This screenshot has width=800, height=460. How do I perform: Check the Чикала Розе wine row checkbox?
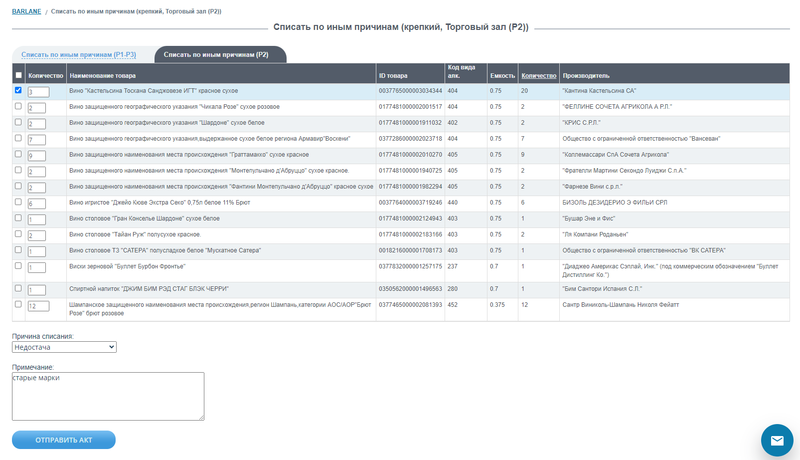coord(18,106)
